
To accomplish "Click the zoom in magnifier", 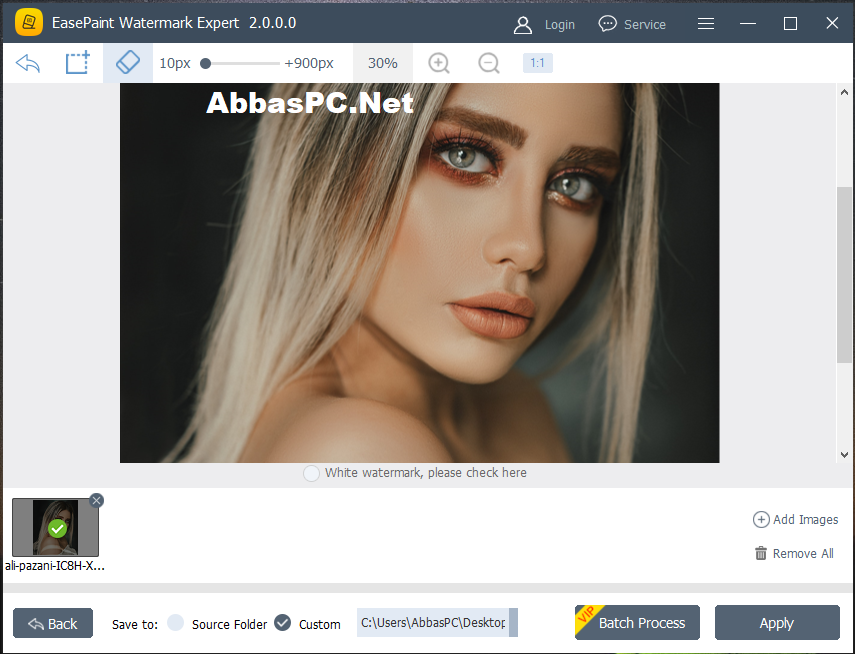I will coord(439,63).
